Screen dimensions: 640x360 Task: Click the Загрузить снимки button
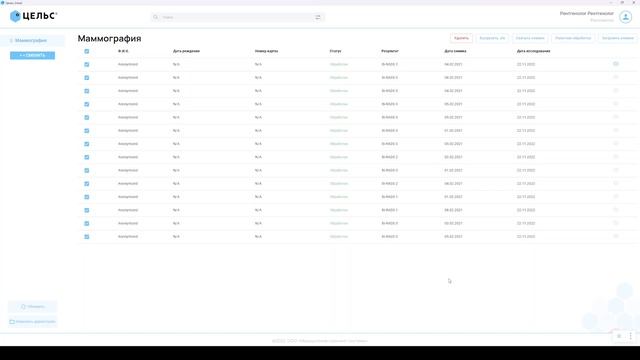pos(618,38)
